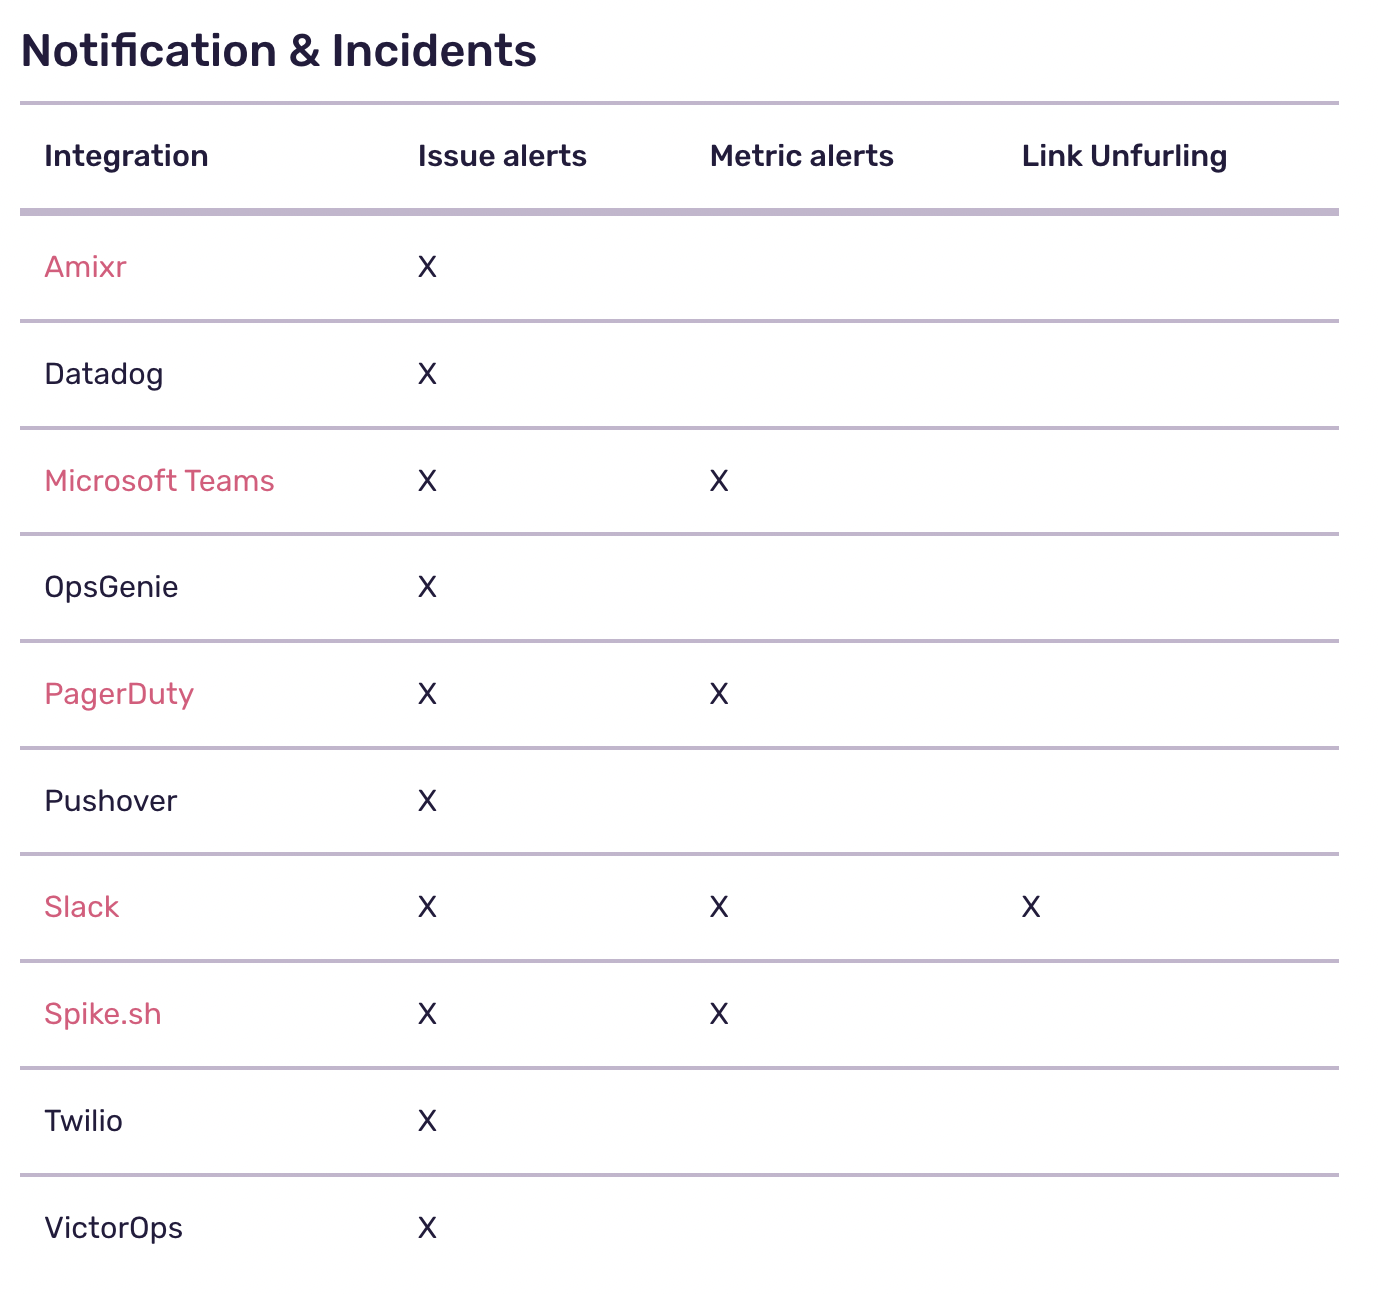Click the Datadog row name
This screenshot has width=1378, height=1294.
point(103,374)
